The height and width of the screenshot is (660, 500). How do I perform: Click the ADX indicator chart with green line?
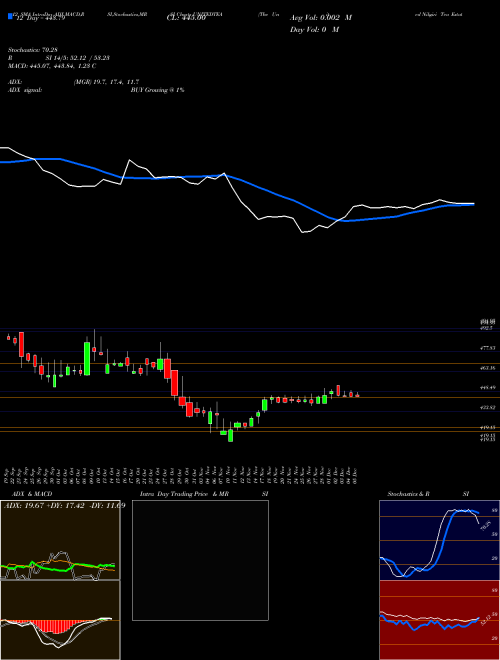60,540
